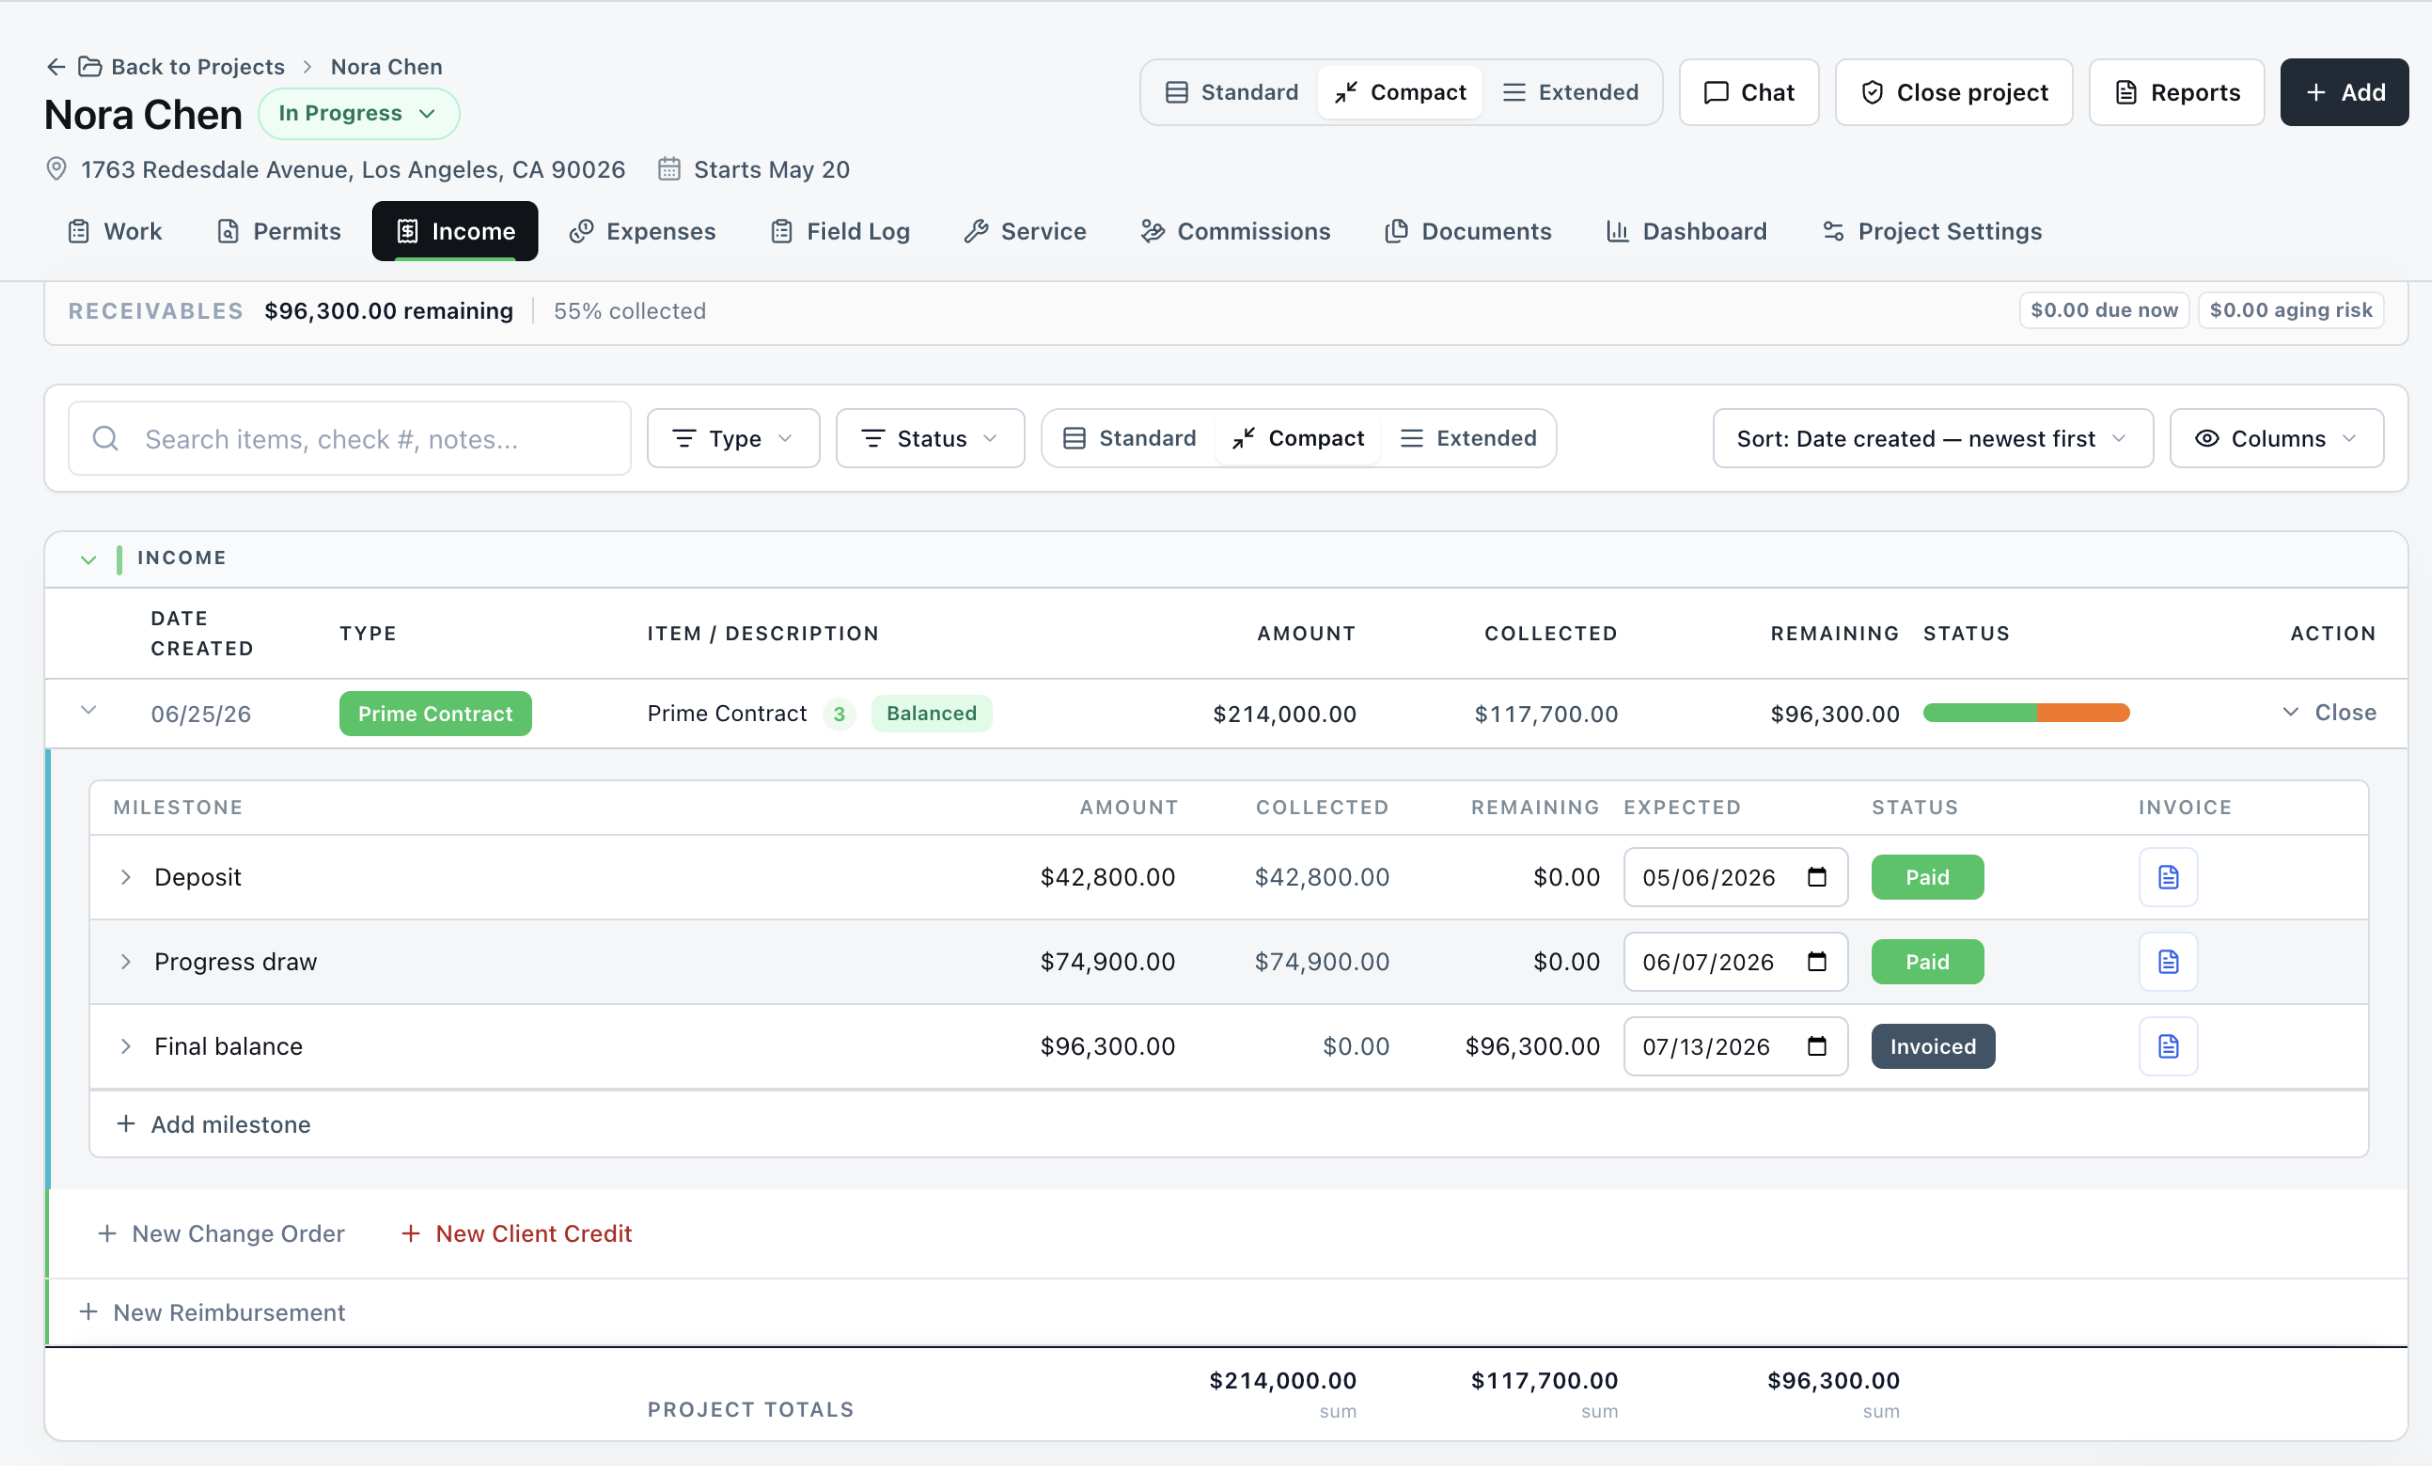This screenshot has width=2432, height=1466.
Task: Switch header view to Extended
Action: pyautogui.click(x=1570, y=92)
